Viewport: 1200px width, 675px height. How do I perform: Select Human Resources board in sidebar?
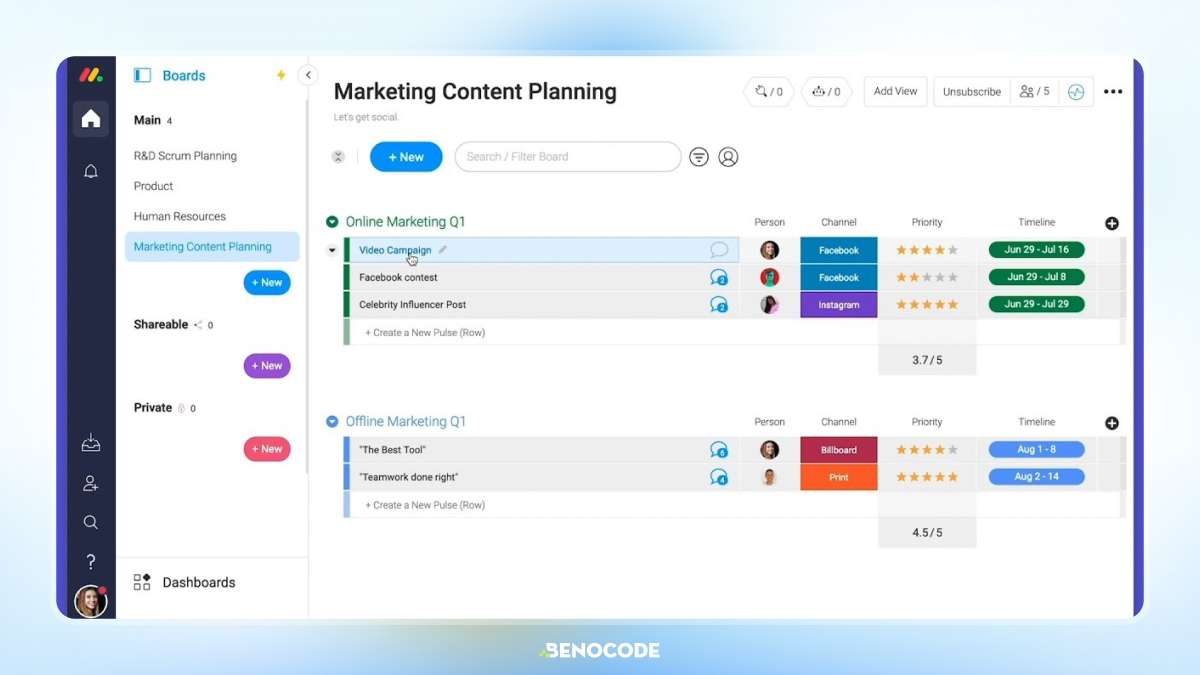180,216
